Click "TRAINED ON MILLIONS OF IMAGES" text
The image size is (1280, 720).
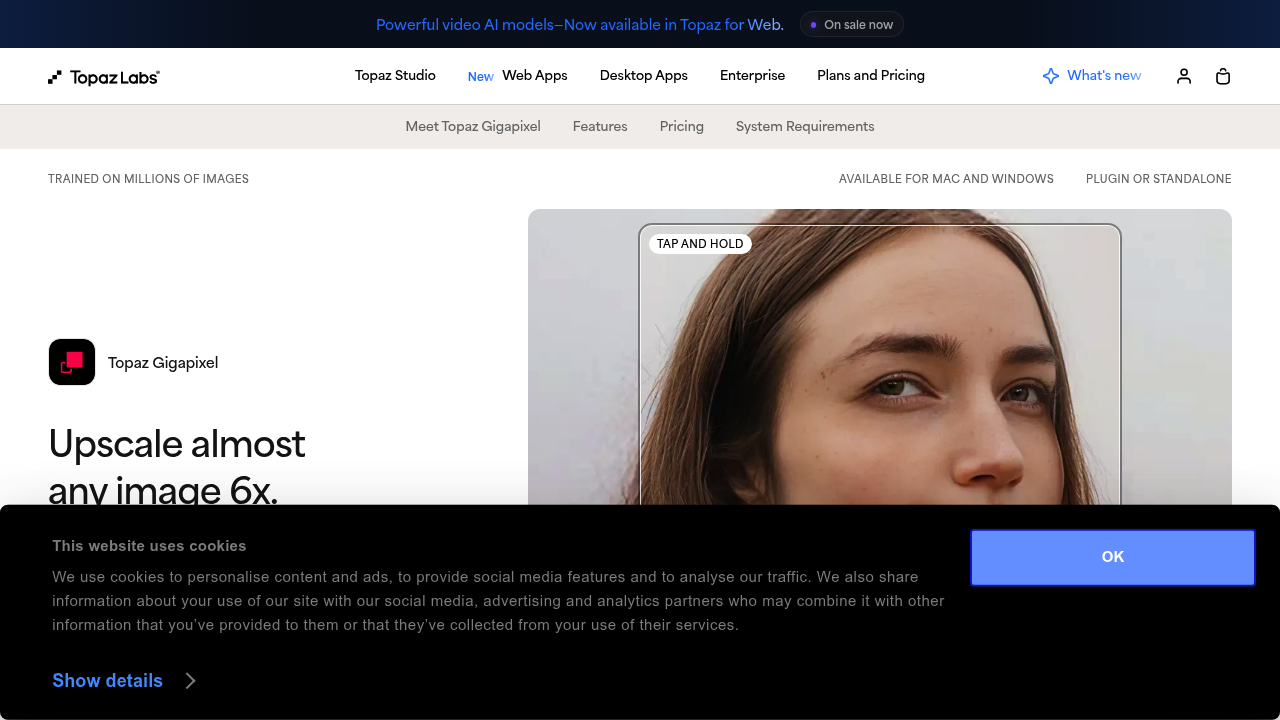pyautogui.click(x=148, y=179)
